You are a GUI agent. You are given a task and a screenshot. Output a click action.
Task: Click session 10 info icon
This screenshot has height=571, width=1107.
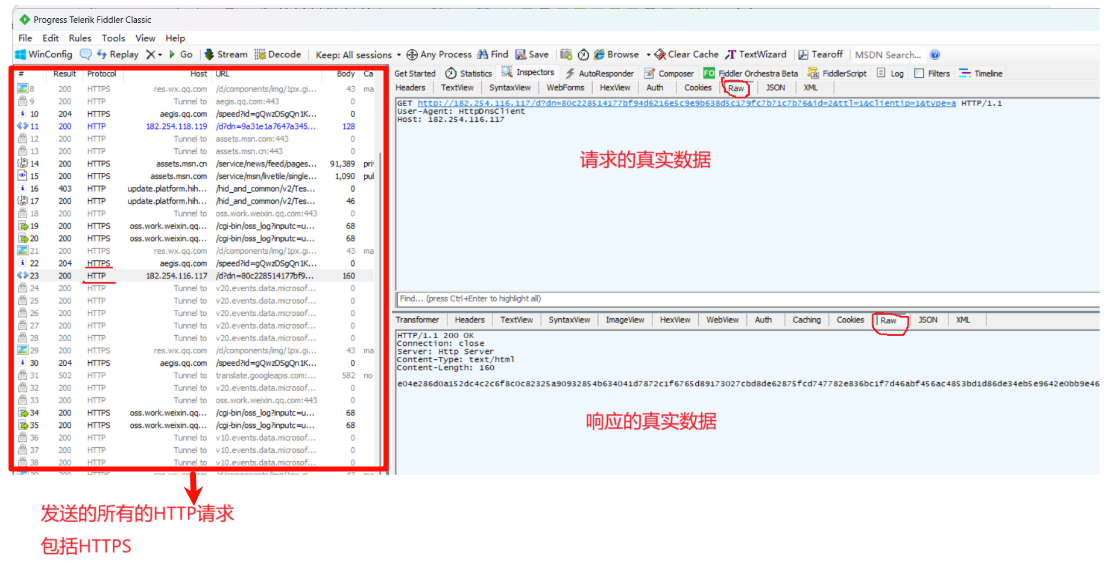click(23, 114)
